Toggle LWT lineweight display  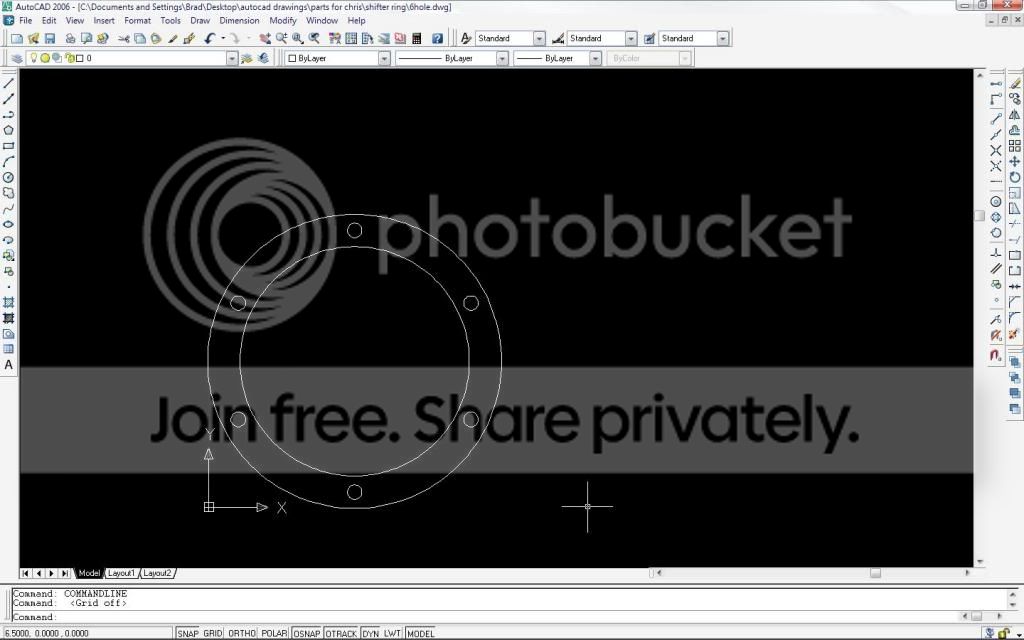(392, 633)
